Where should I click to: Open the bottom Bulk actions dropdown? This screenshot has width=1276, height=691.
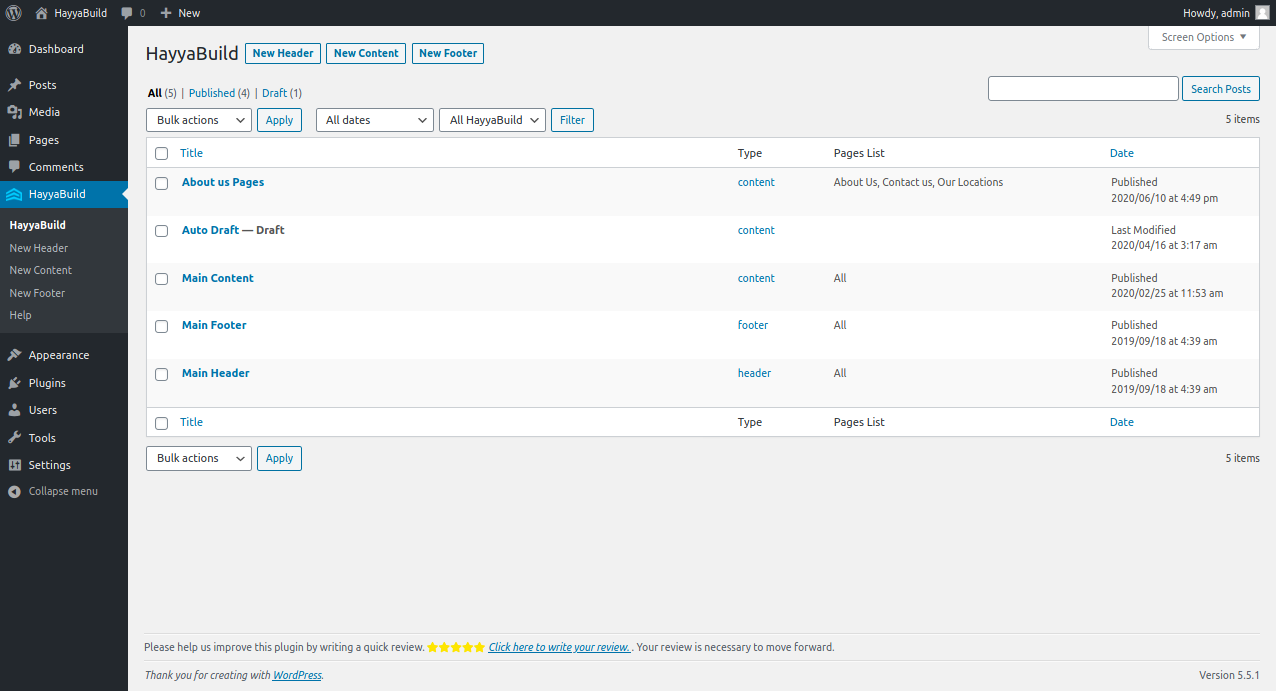coord(199,458)
